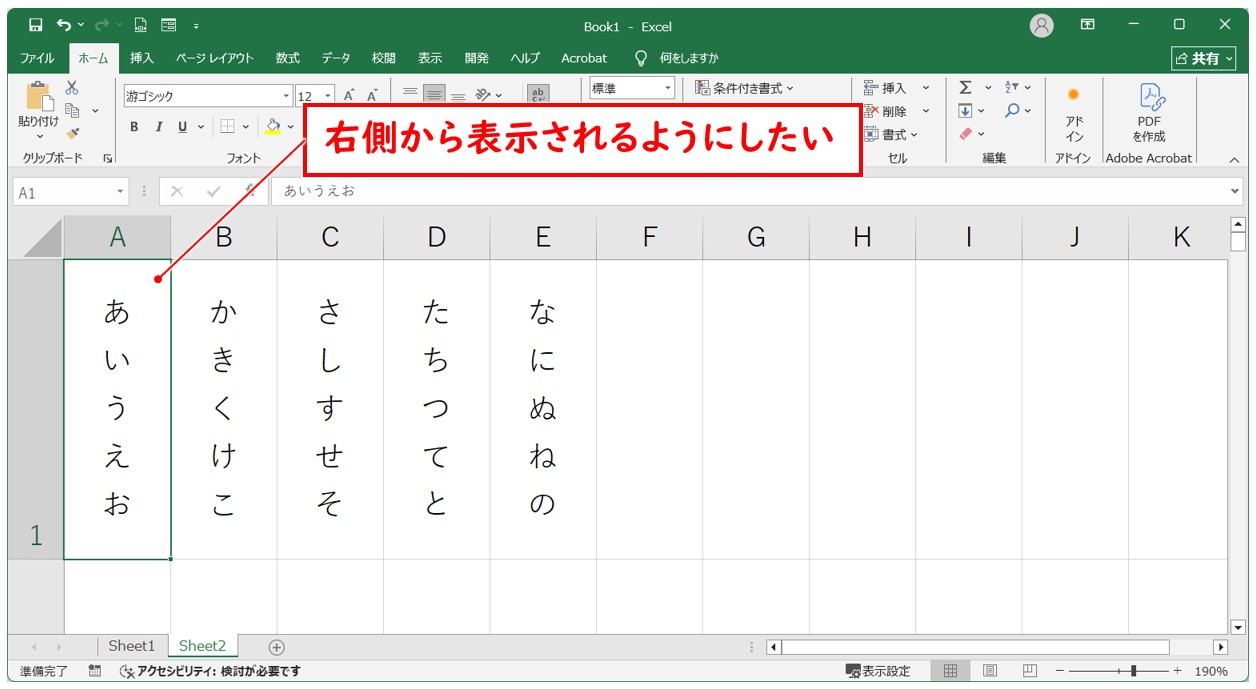This screenshot has width=1256, height=689.
Task: Select the Format Painter brush icon
Action: click(72, 133)
